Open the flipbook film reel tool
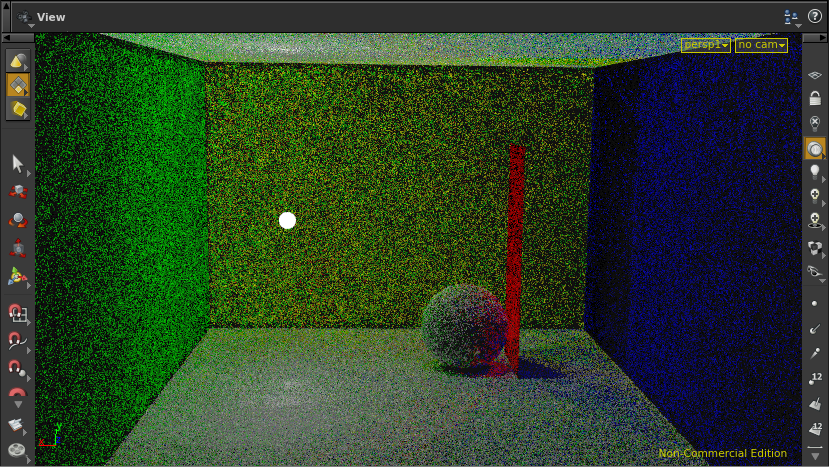The image size is (829, 467). tap(17, 451)
